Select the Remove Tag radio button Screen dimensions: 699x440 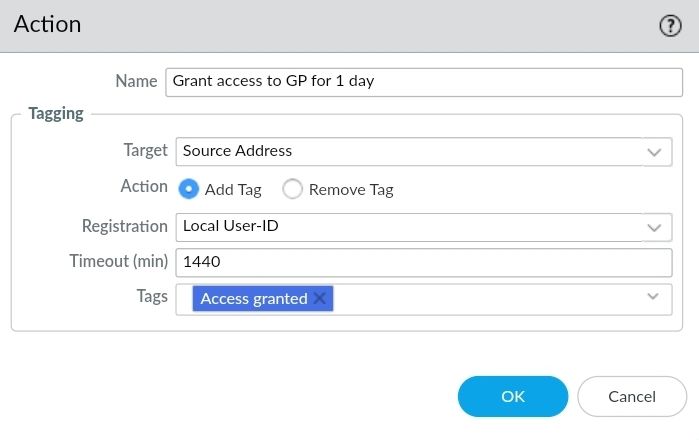tap(293, 189)
